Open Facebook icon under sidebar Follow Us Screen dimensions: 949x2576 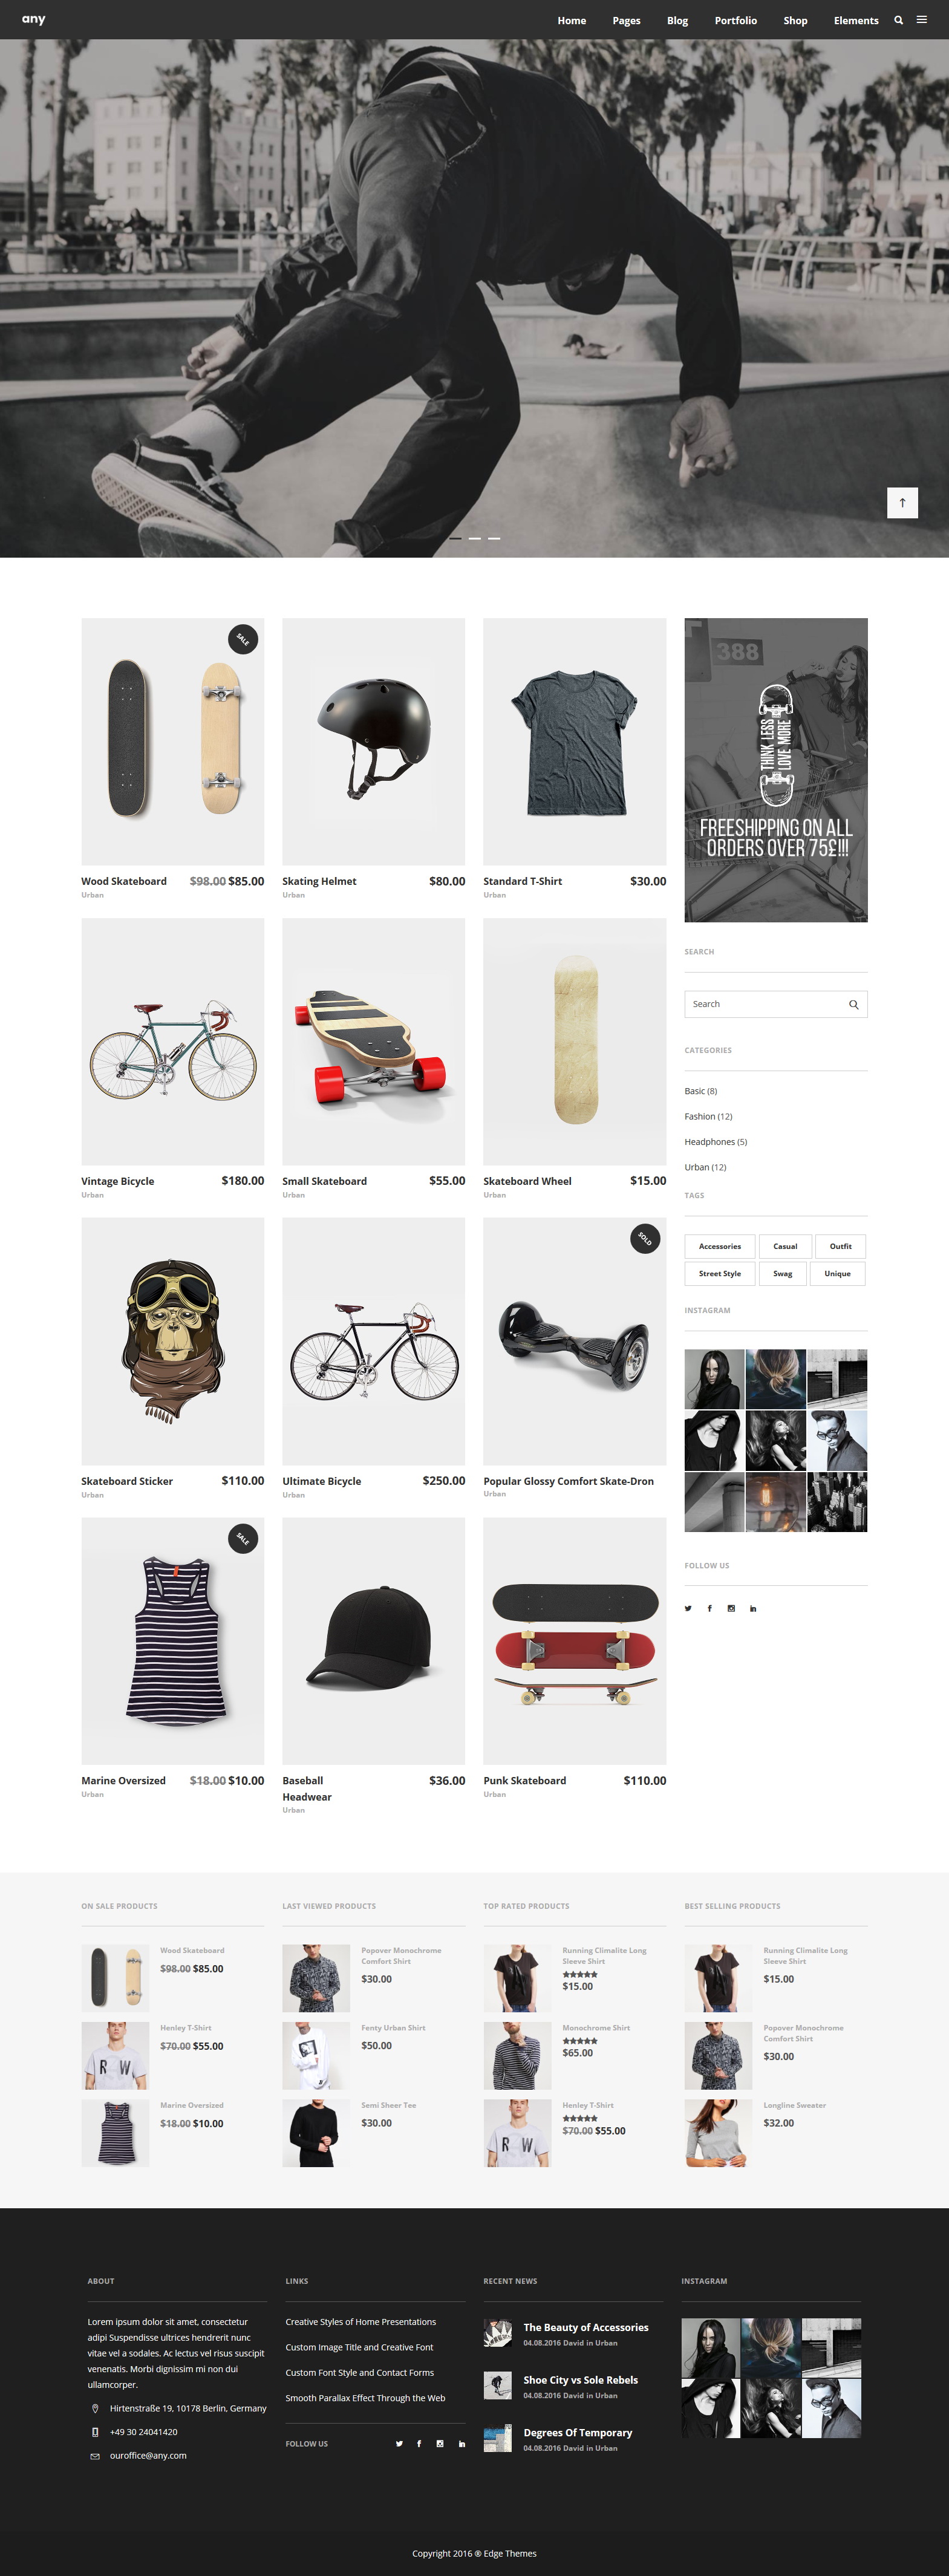click(710, 1609)
